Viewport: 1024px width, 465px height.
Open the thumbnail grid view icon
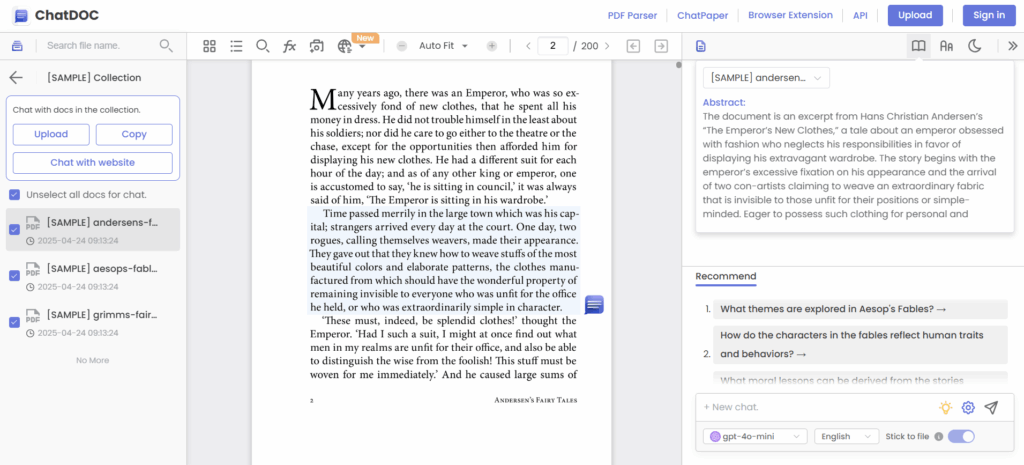[x=209, y=46]
